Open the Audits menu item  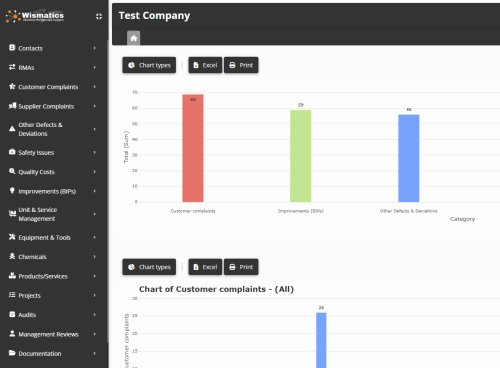pyautogui.click(x=53, y=315)
